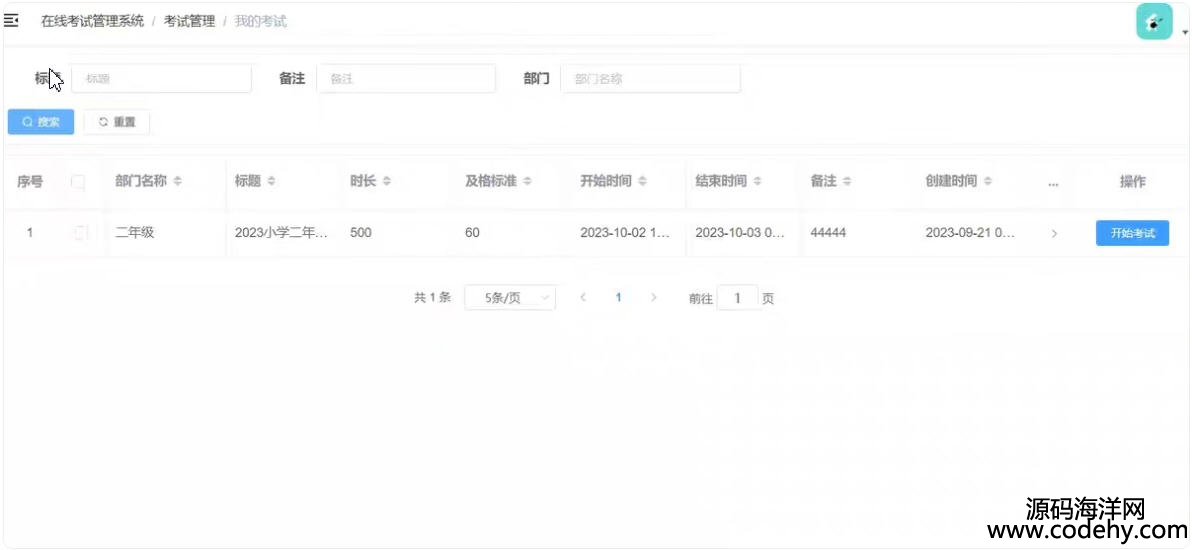Image resolution: width=1192 pixels, height=550 pixels.
Task: Toggle select-all checkbox in table header
Action: point(78,182)
